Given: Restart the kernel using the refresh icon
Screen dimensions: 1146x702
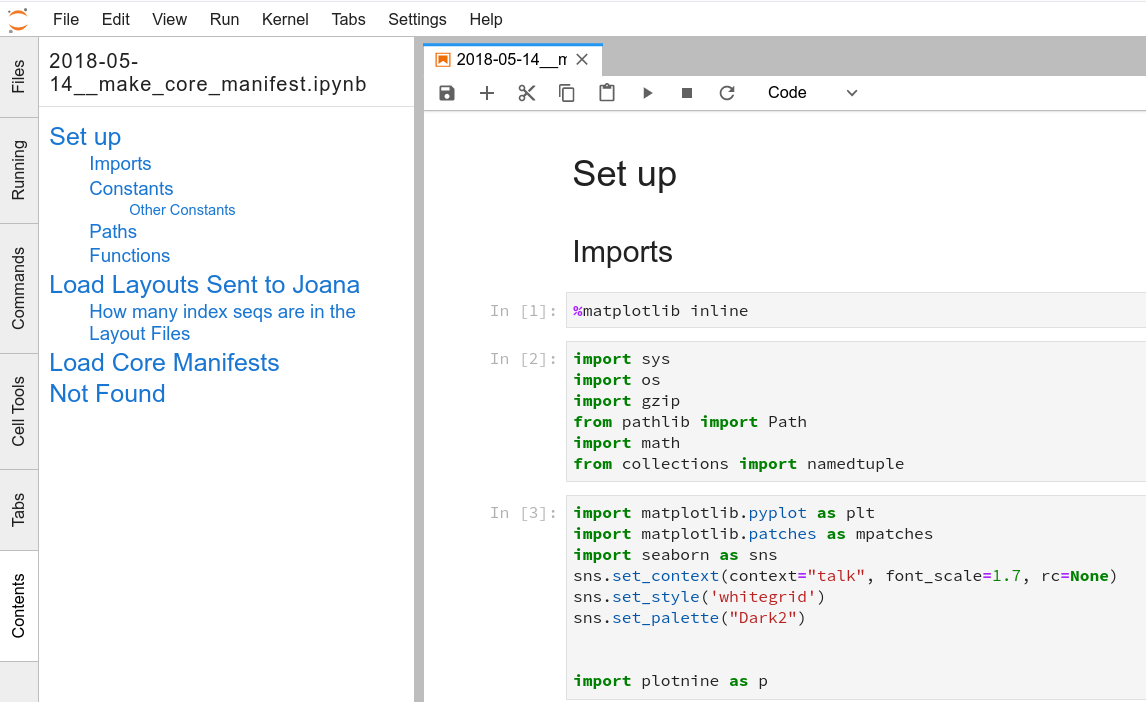Looking at the screenshot, I should point(727,92).
